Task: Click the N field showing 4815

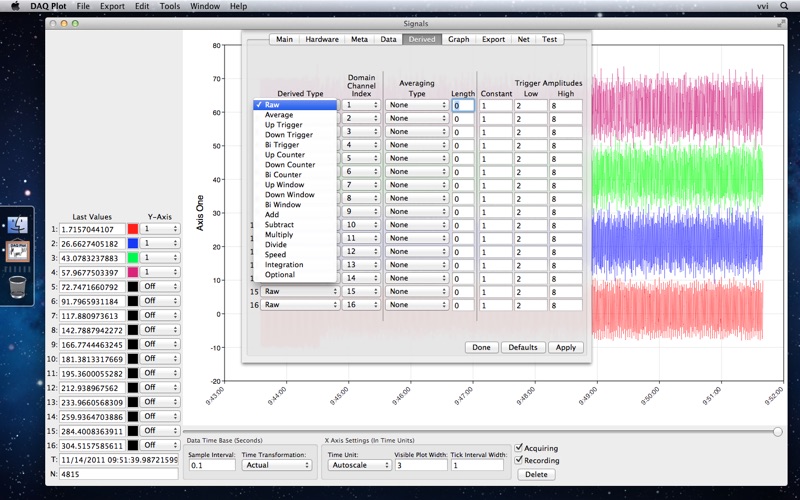Action: [x=119, y=474]
